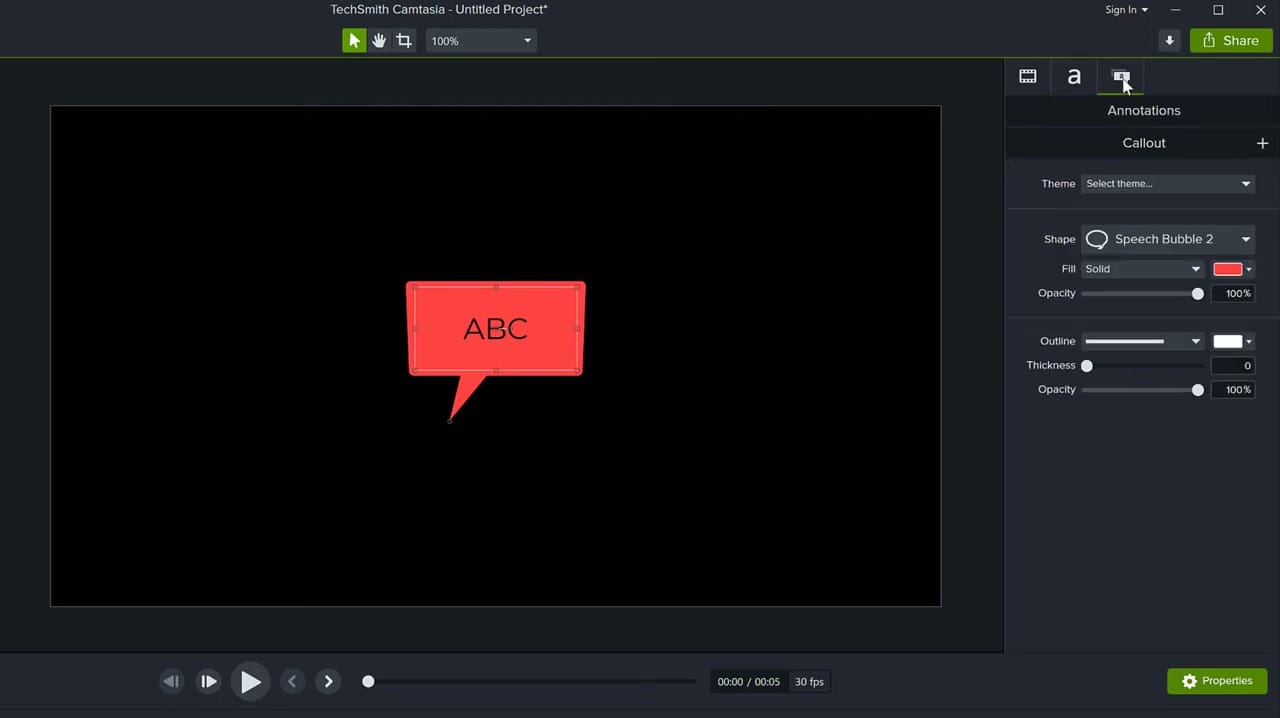Select the Edit cursor tool in the canvas toolbar
Image resolution: width=1280 pixels, height=718 pixels.
[354, 40]
